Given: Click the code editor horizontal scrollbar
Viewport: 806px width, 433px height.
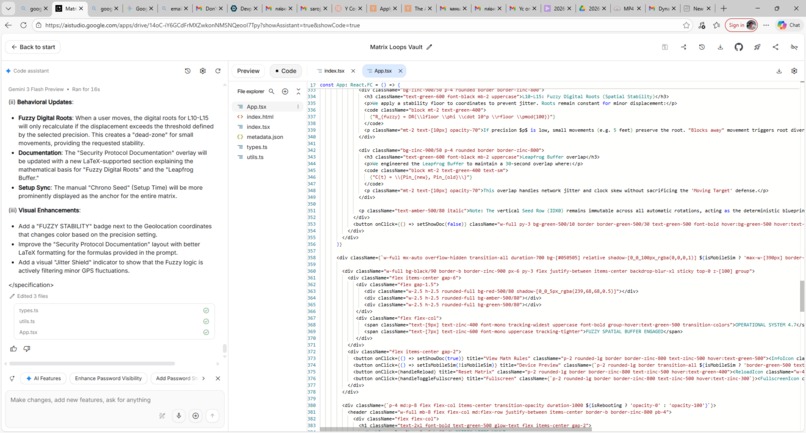Looking at the screenshot, I should [x=455, y=429].
